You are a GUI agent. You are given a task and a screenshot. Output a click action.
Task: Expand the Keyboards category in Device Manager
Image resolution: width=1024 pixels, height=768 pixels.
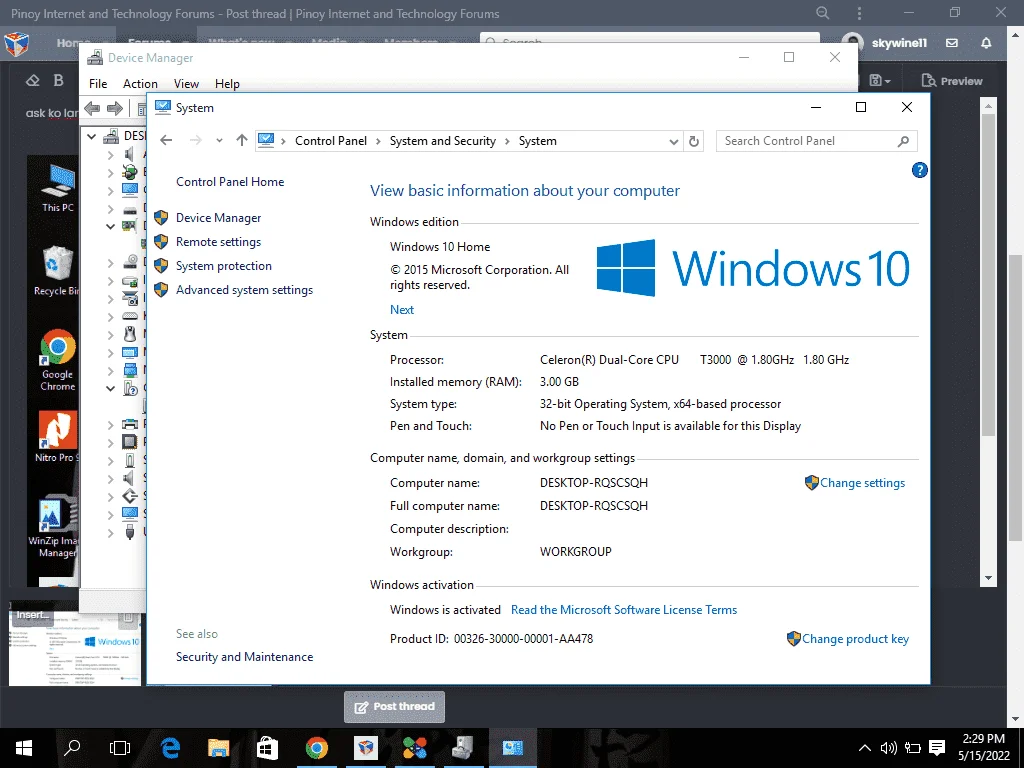point(110,316)
